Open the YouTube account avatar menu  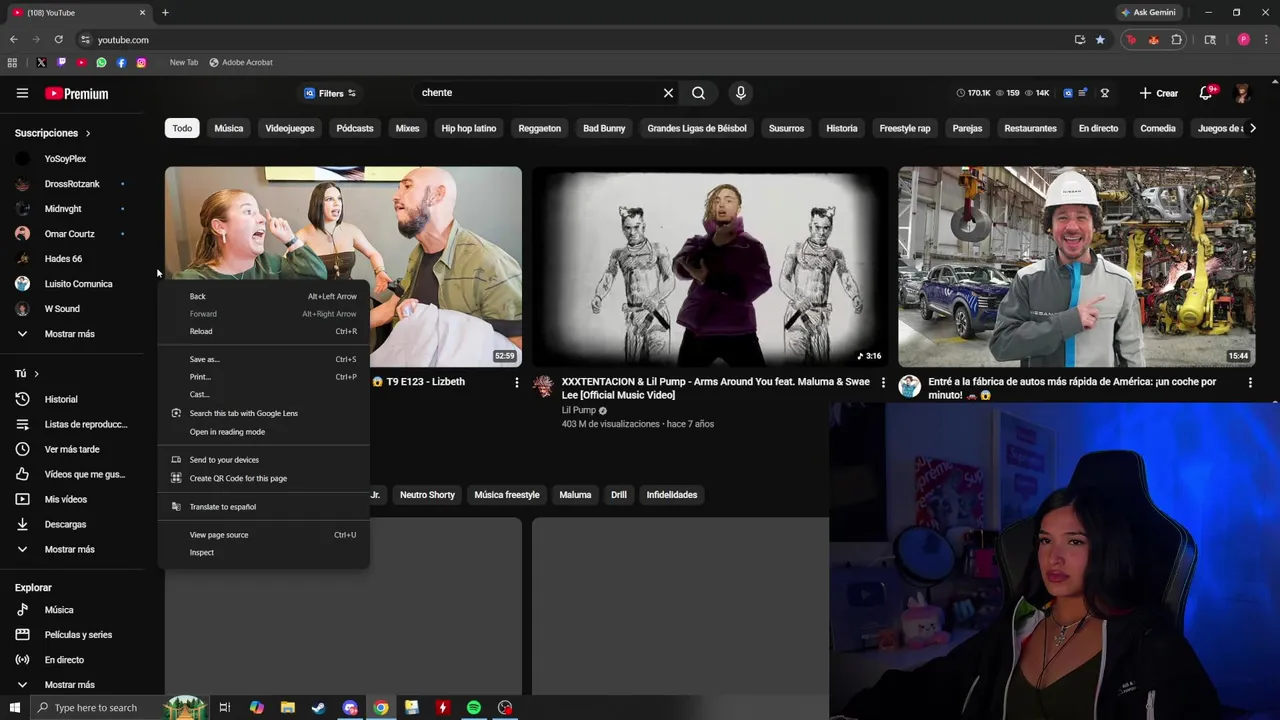coord(1242,93)
